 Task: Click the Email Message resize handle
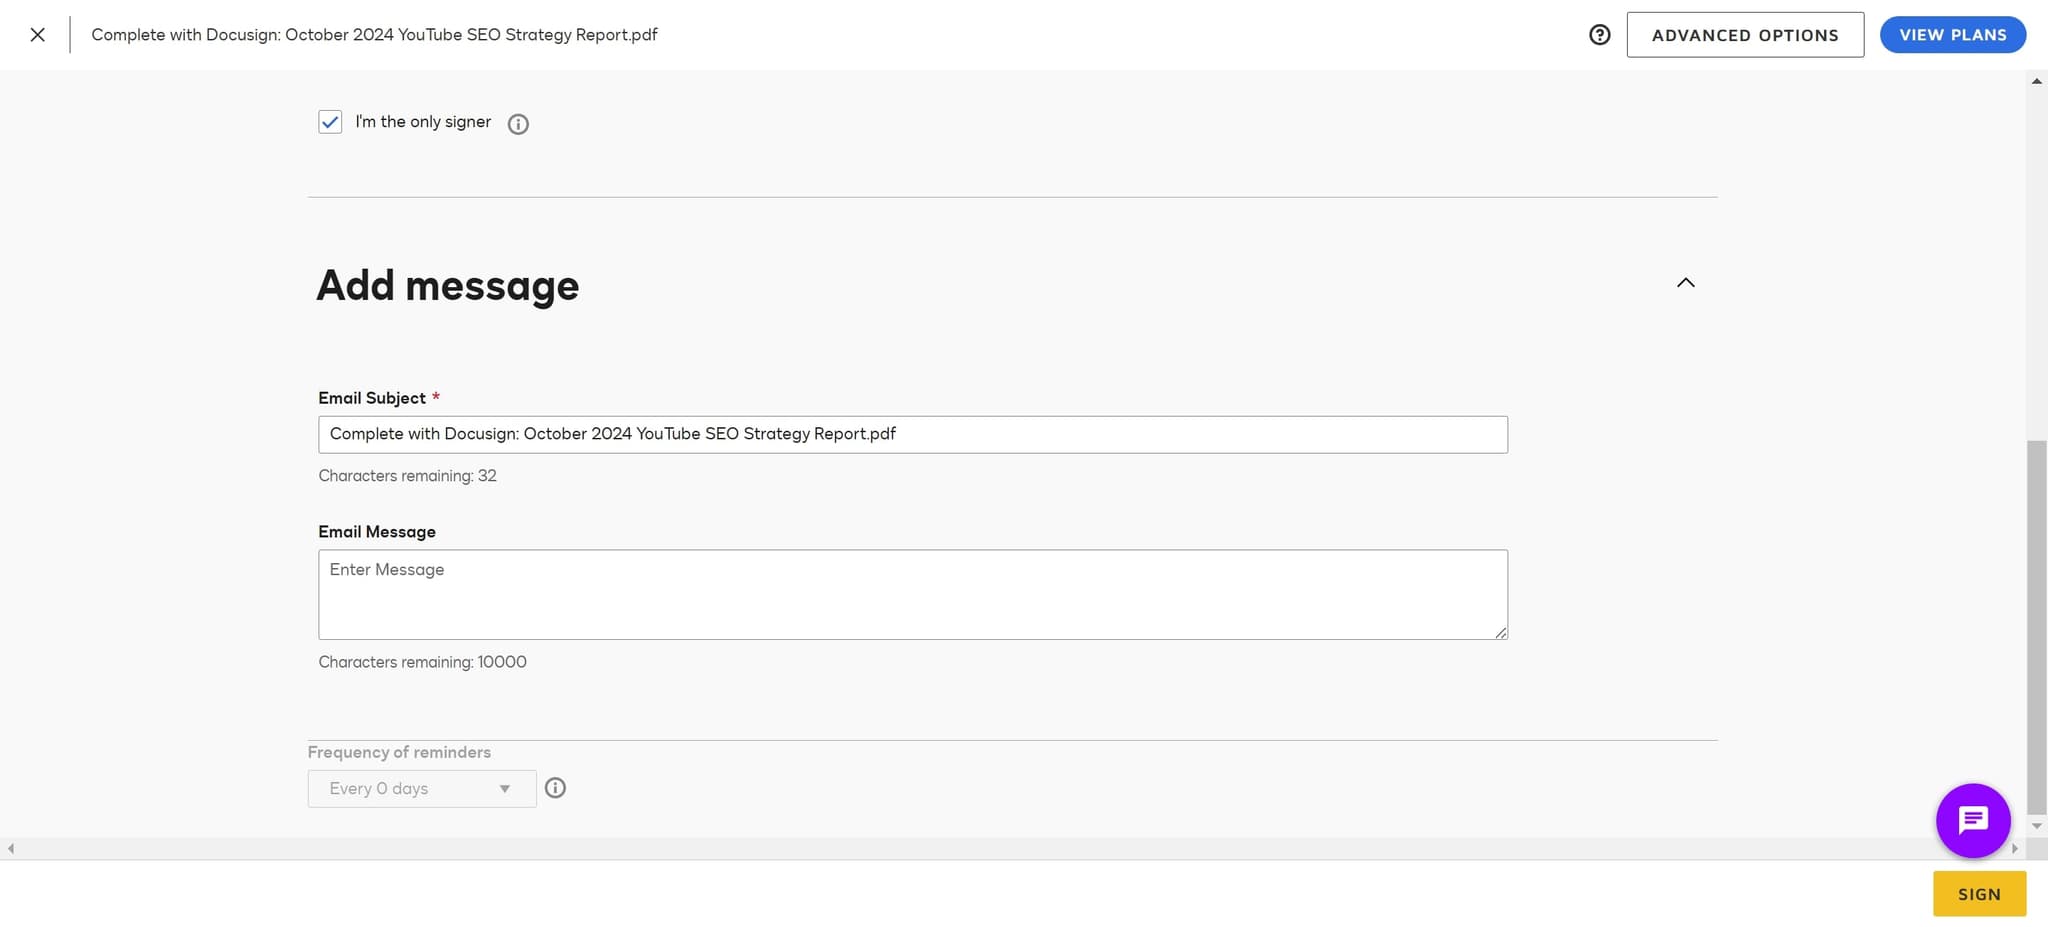click(1501, 632)
